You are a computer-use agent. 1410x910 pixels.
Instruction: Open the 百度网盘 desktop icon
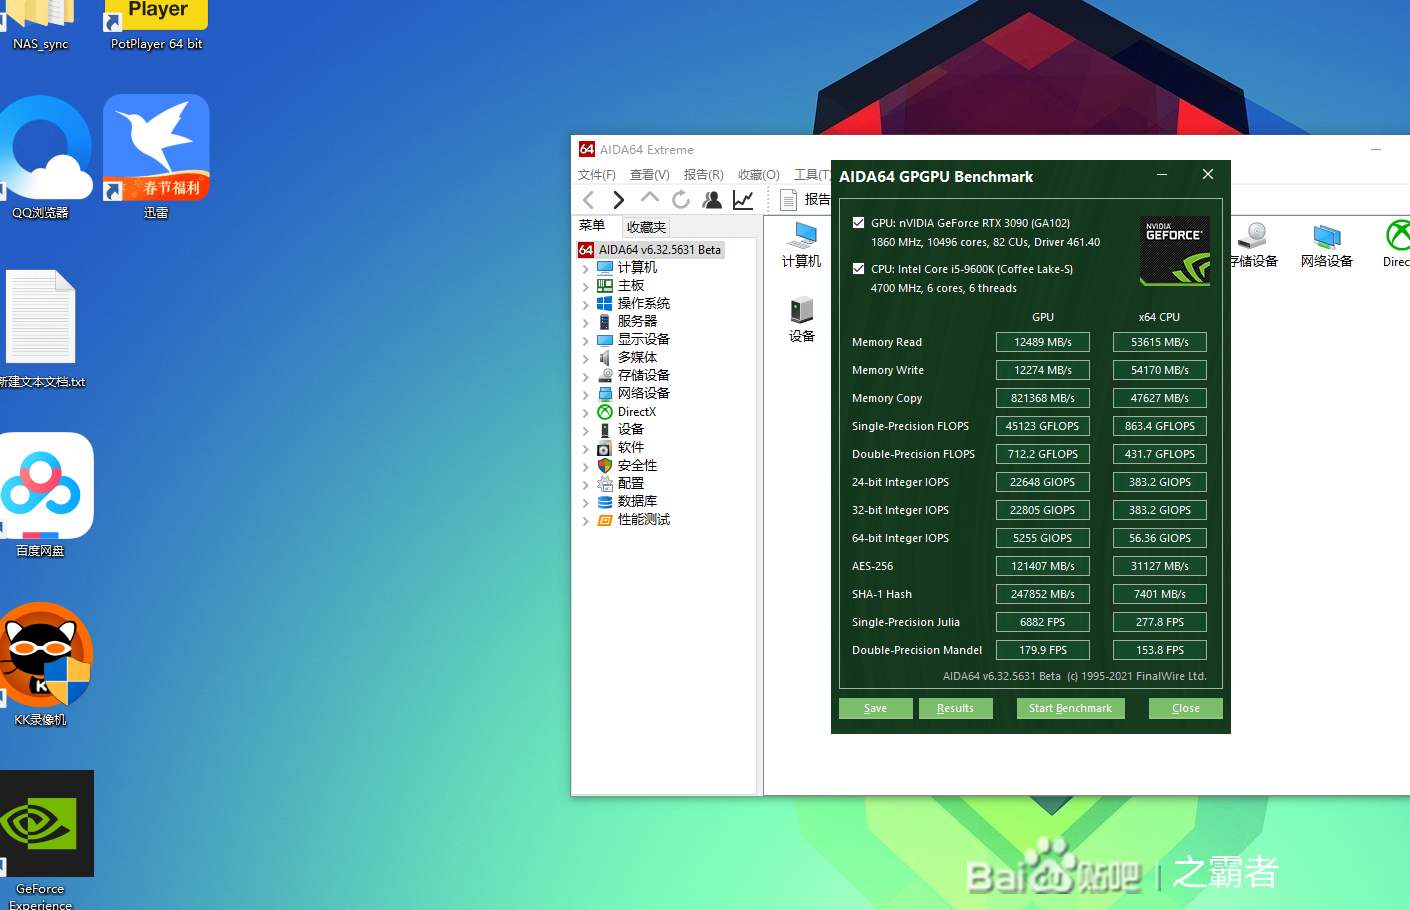click(x=41, y=495)
